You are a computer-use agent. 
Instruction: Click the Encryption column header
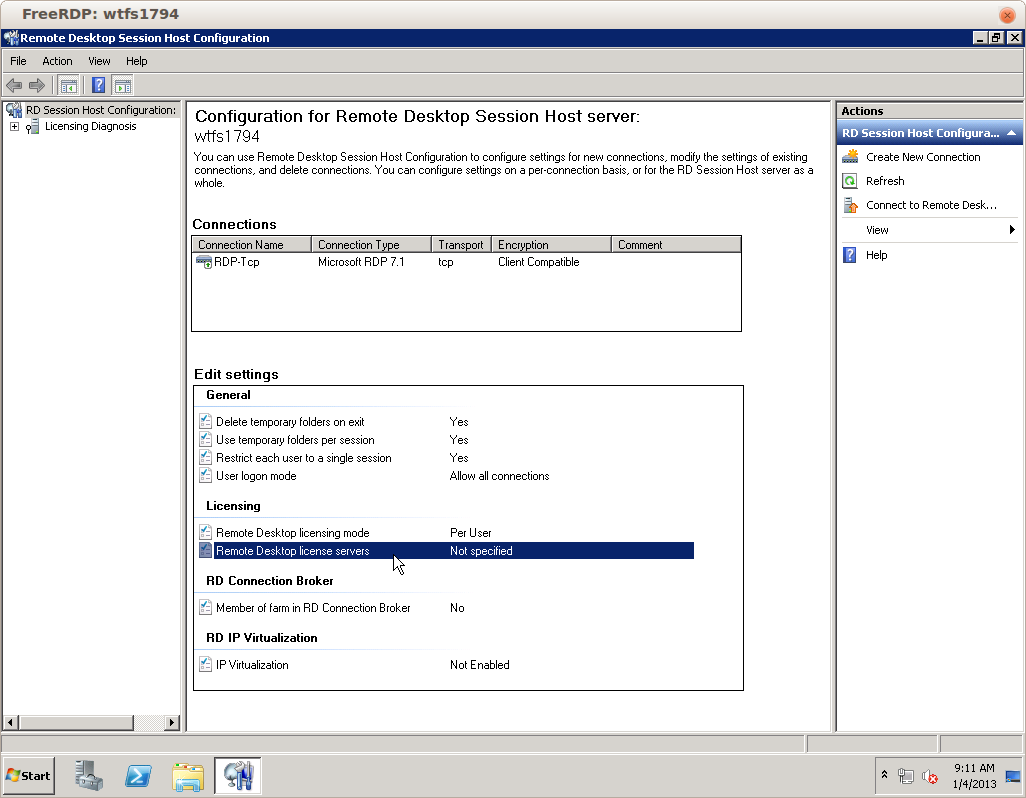(552, 245)
